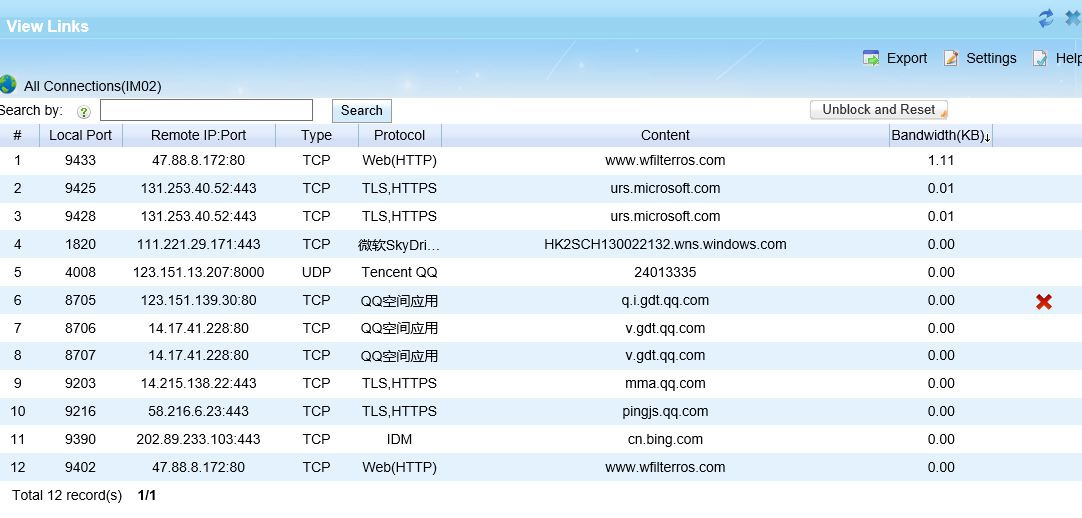
Task: Select www.wfilterros.com in row 1
Action: 665,161
